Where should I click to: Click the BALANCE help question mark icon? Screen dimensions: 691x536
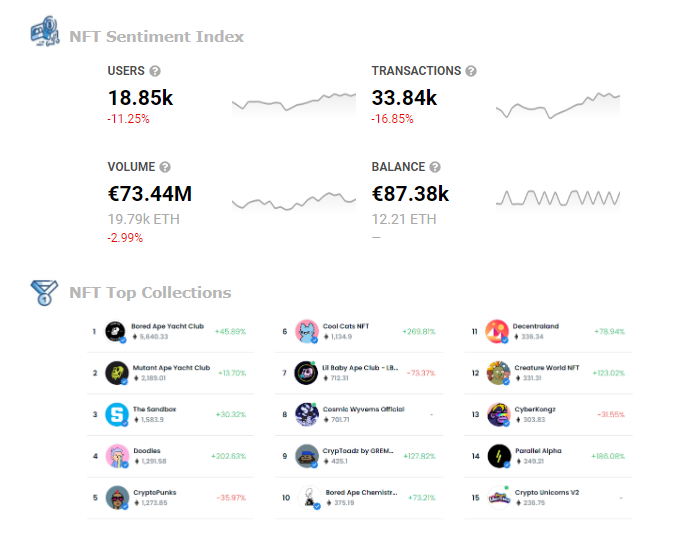435,167
